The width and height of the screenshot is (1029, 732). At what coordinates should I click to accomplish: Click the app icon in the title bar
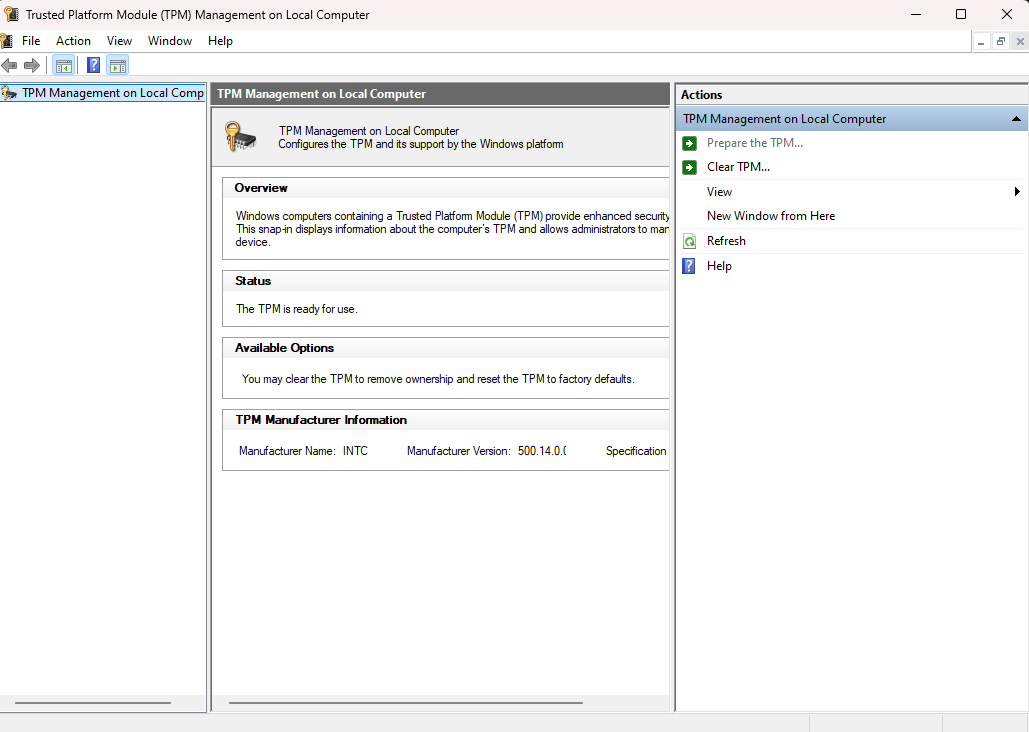point(11,14)
